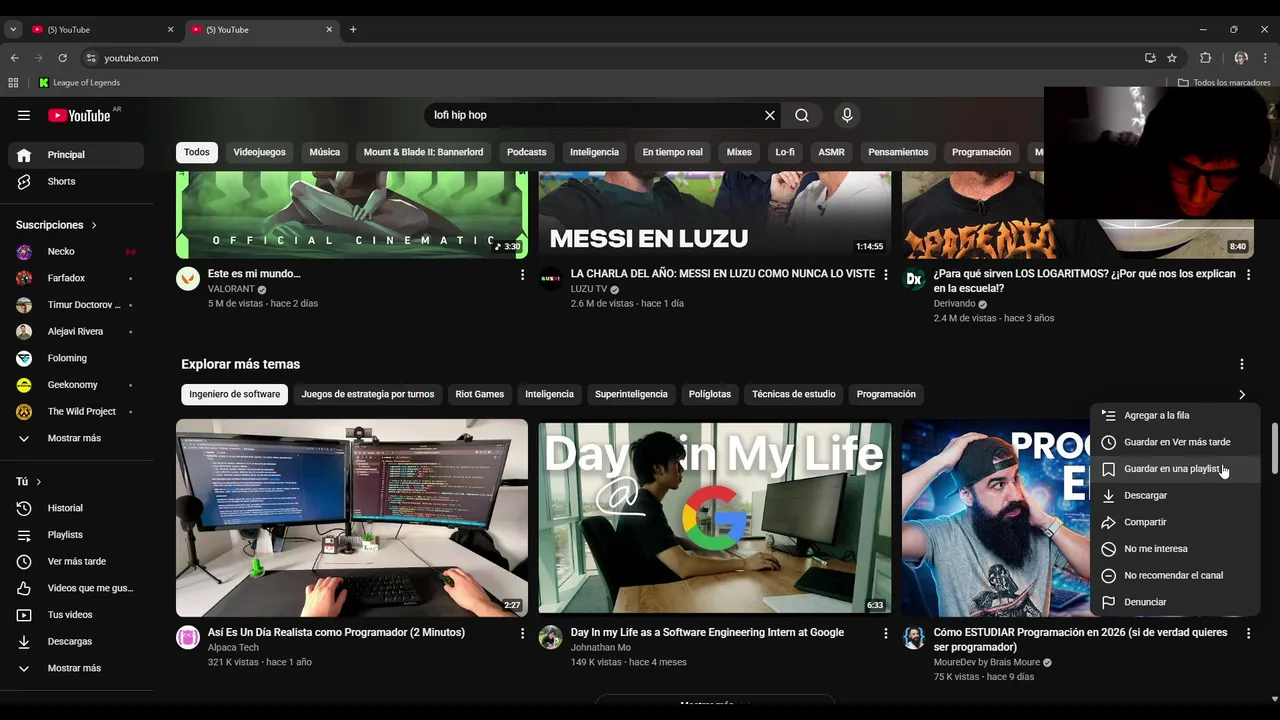Open options for Día Realista como Programador video
Viewport: 1280px width, 720px height.
pyautogui.click(x=522, y=633)
